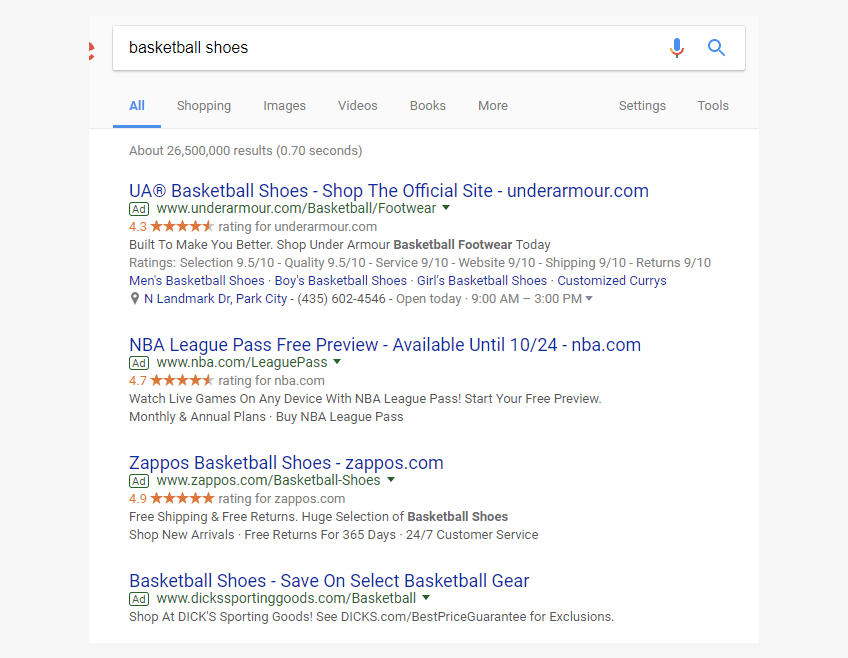
Task: Open the Books tab
Action: click(428, 106)
